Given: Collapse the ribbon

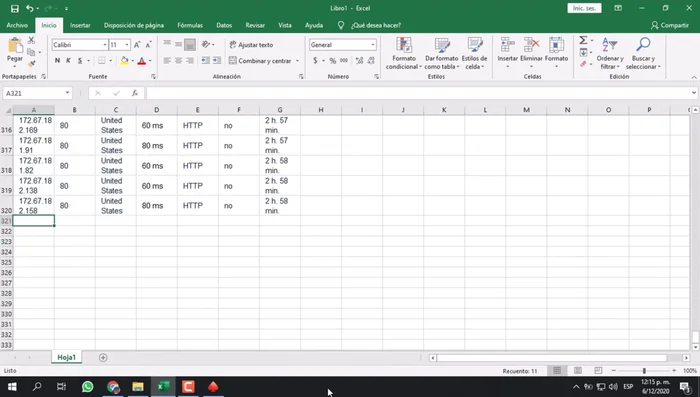Looking at the screenshot, I should [x=694, y=77].
